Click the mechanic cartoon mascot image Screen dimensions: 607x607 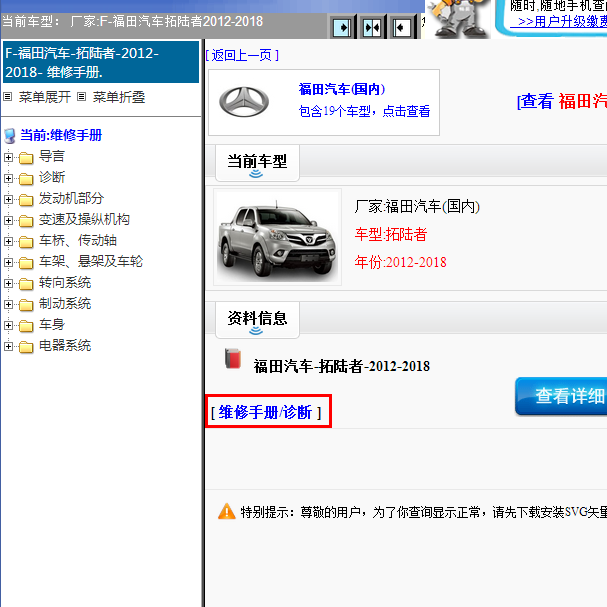(459, 19)
